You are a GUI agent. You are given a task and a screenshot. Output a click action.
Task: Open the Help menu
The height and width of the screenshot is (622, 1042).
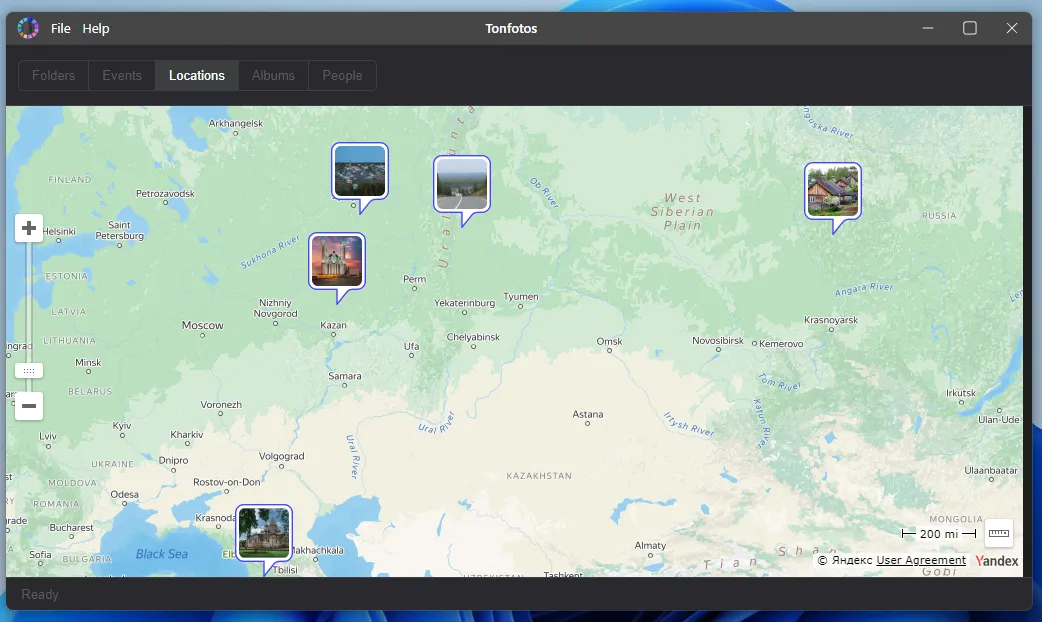(x=96, y=29)
